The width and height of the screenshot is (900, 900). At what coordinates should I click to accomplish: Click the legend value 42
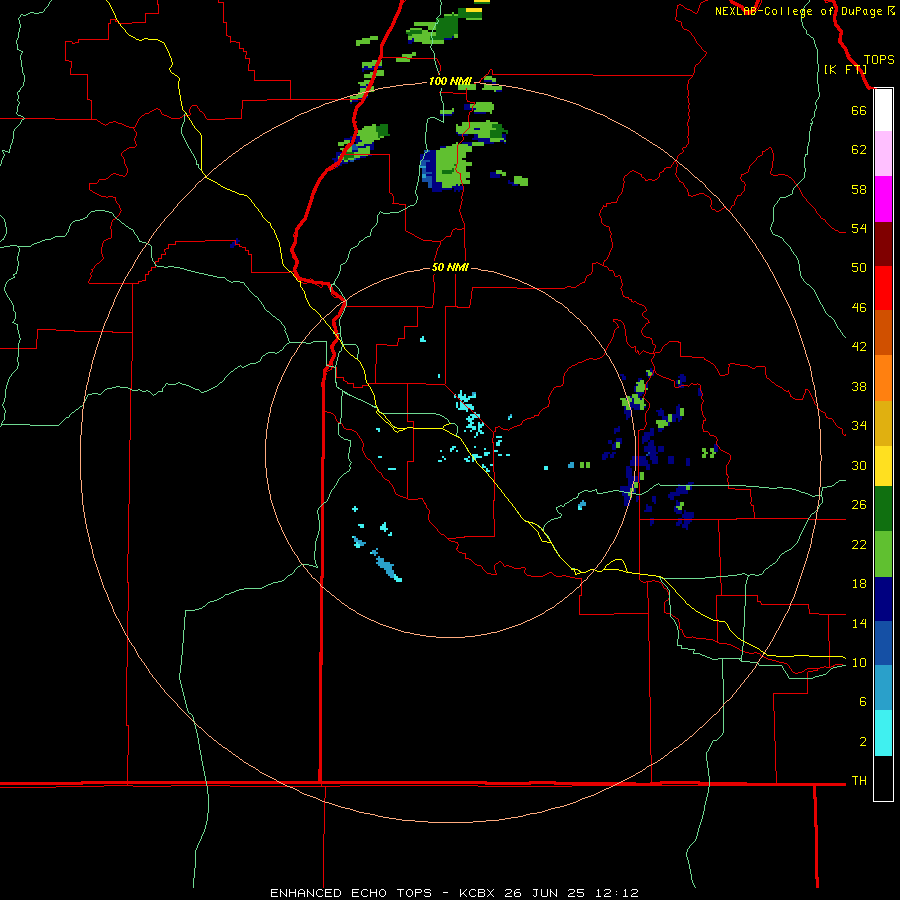point(859,346)
